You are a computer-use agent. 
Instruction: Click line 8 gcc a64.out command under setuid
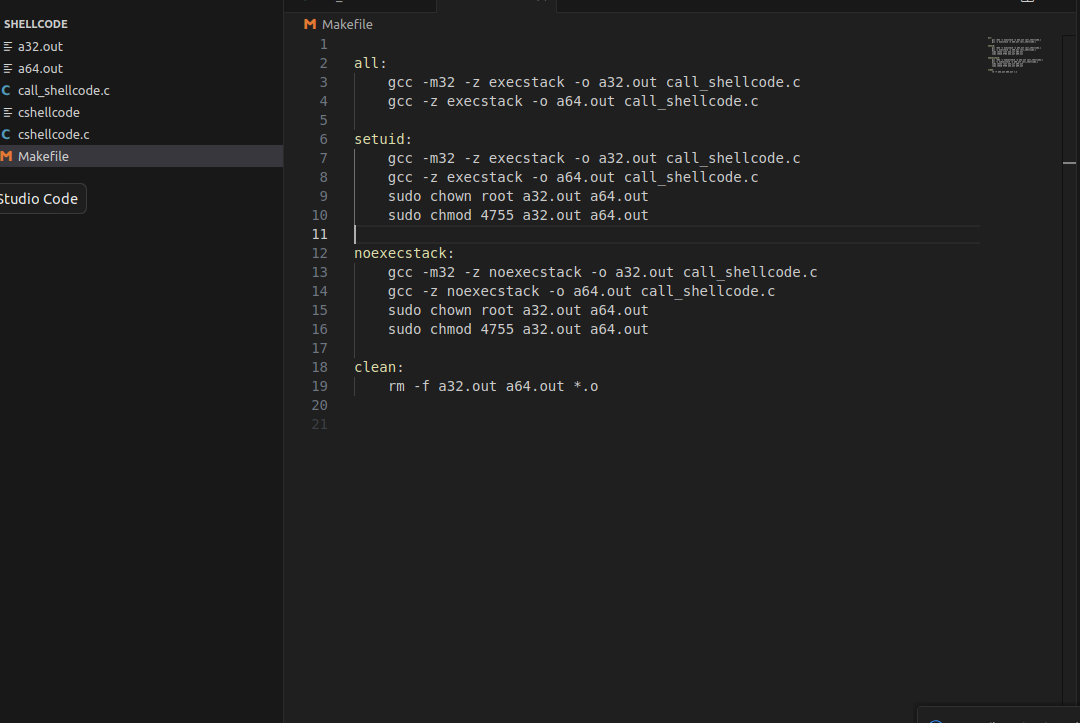[x=573, y=178]
